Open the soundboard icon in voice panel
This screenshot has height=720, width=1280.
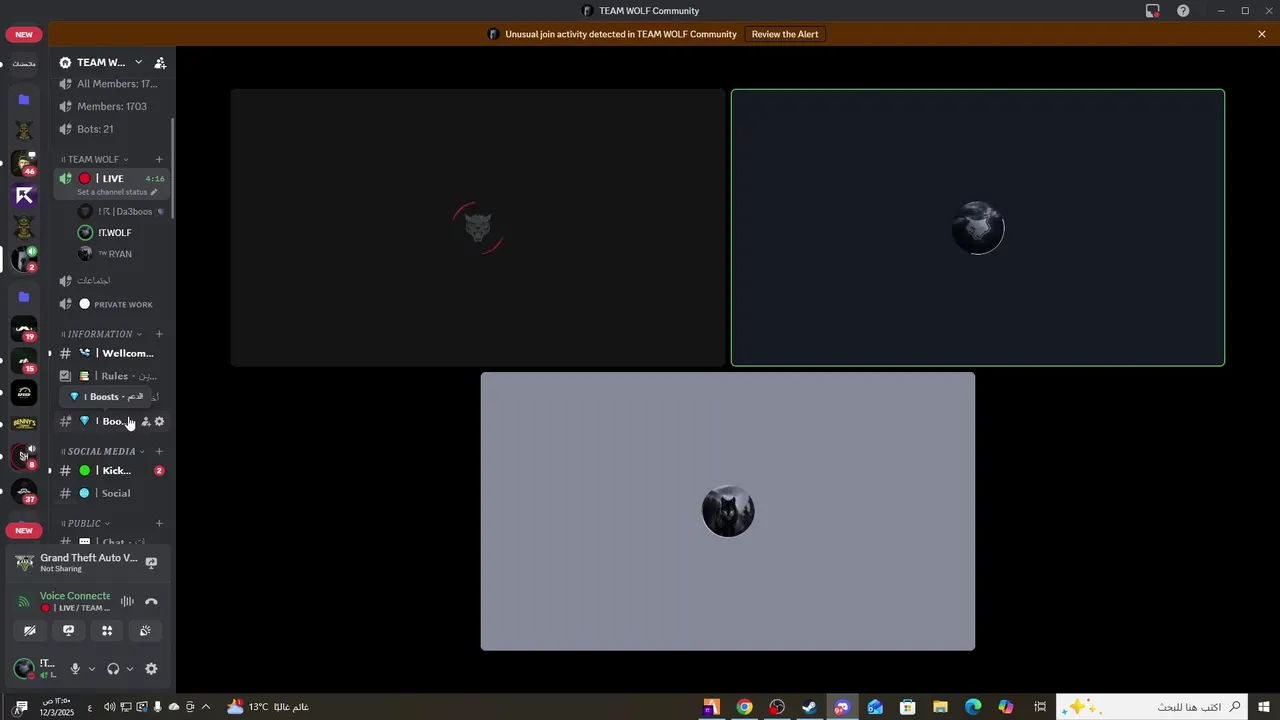pos(145,630)
